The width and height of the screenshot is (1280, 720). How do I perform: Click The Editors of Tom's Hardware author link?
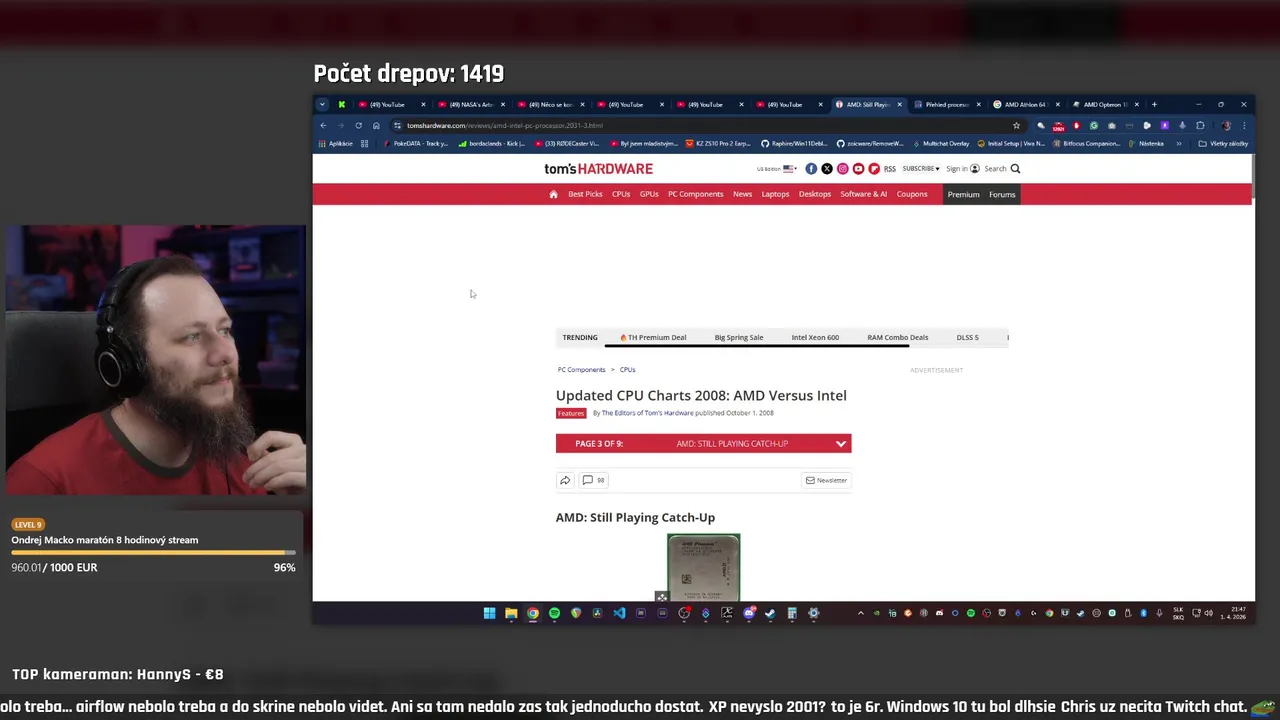pyautogui.click(x=647, y=413)
